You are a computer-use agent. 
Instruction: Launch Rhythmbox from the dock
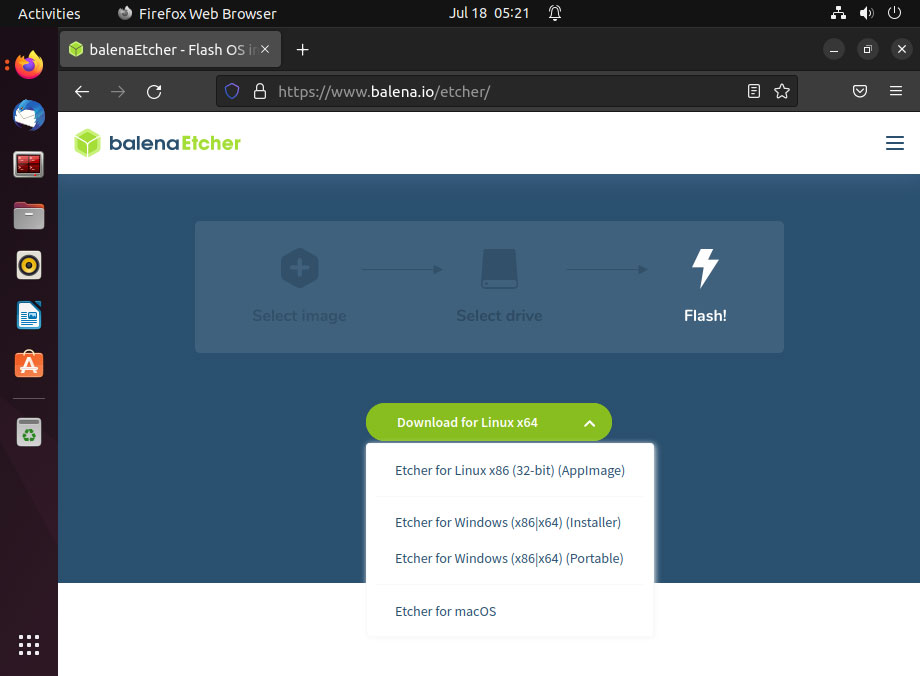pyautogui.click(x=29, y=265)
